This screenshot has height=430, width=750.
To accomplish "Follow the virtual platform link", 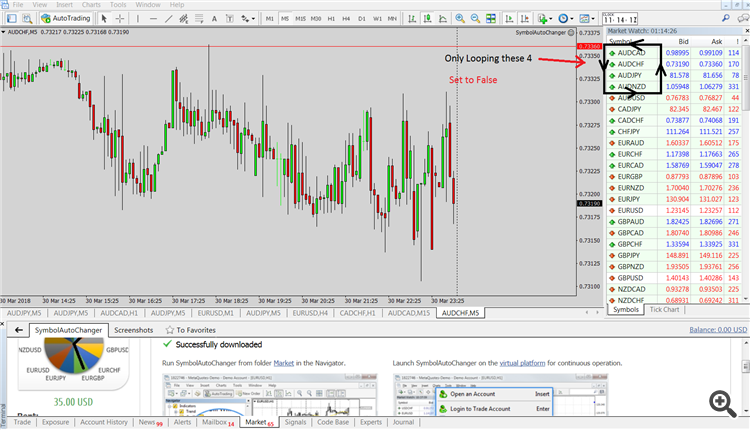I will (522, 363).
